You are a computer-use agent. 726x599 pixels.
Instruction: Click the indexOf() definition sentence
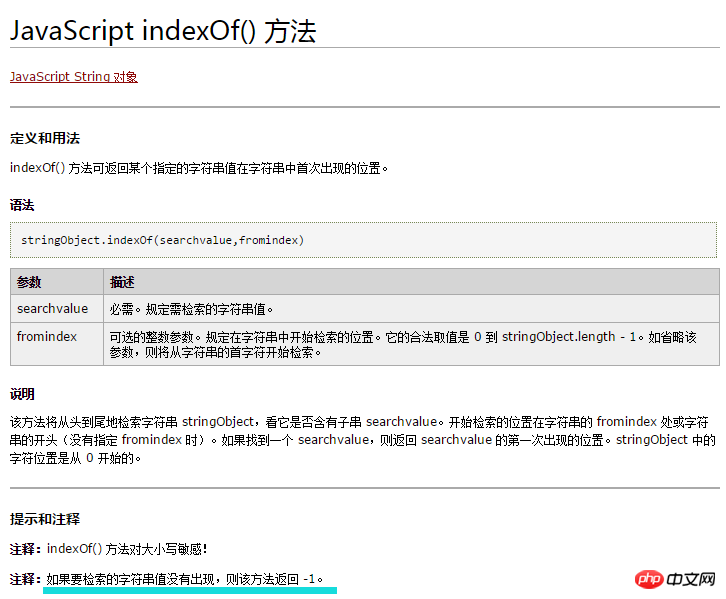(199, 168)
